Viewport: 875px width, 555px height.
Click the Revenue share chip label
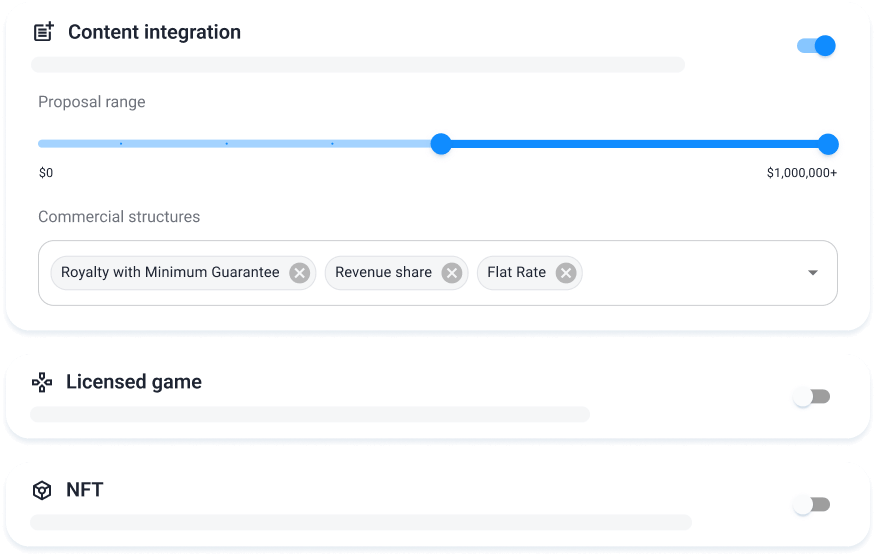pos(383,272)
